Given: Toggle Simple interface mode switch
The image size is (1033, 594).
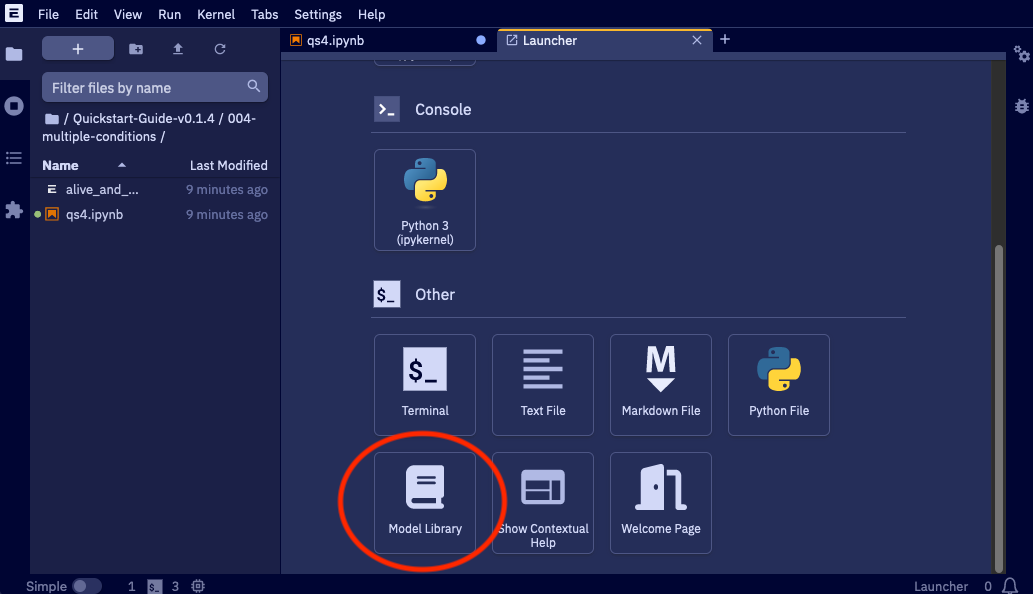Looking at the screenshot, I should click(87, 585).
